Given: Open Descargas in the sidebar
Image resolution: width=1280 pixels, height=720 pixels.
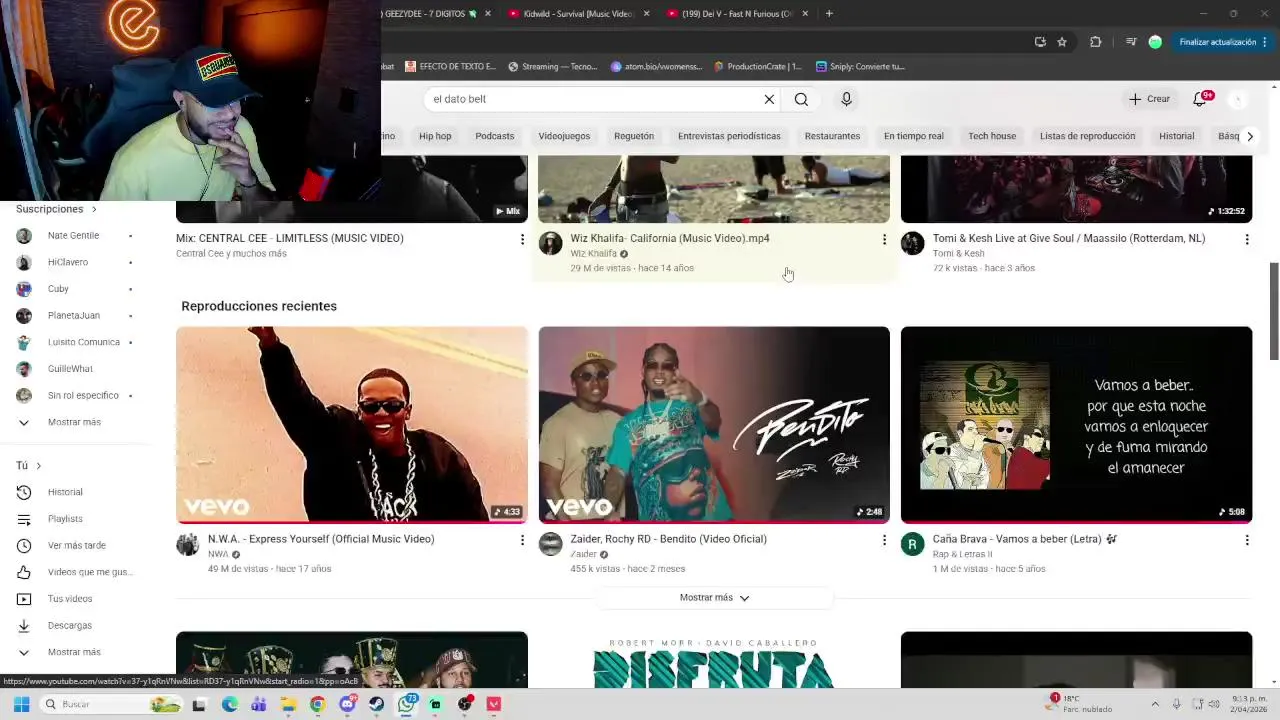Looking at the screenshot, I should (69, 626).
